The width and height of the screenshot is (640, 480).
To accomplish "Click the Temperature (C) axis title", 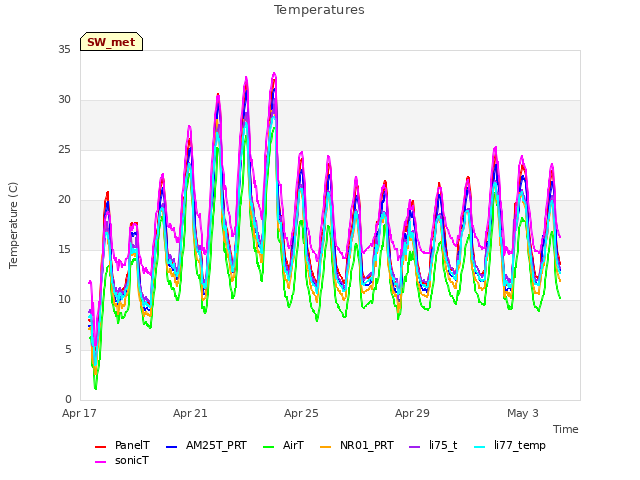I will click(x=13, y=225).
